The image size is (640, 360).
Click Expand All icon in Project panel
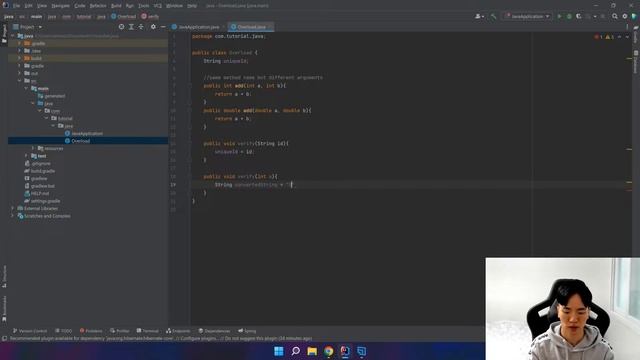tap(131, 27)
